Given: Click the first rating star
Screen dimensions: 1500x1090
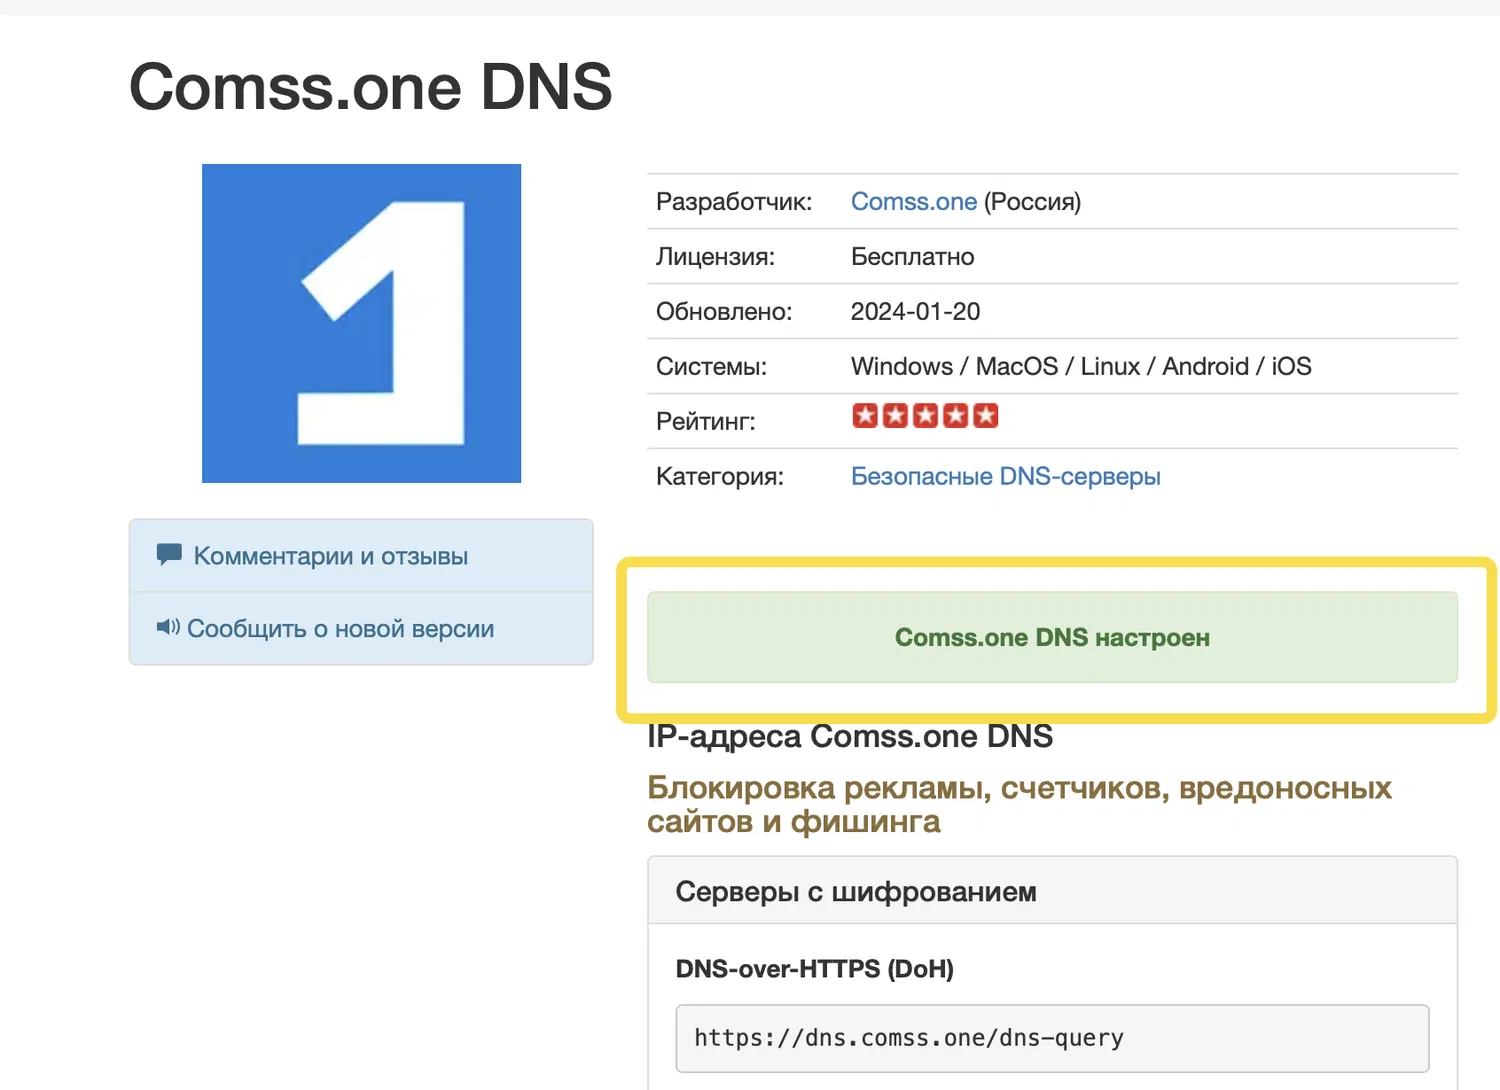Looking at the screenshot, I should (865, 416).
